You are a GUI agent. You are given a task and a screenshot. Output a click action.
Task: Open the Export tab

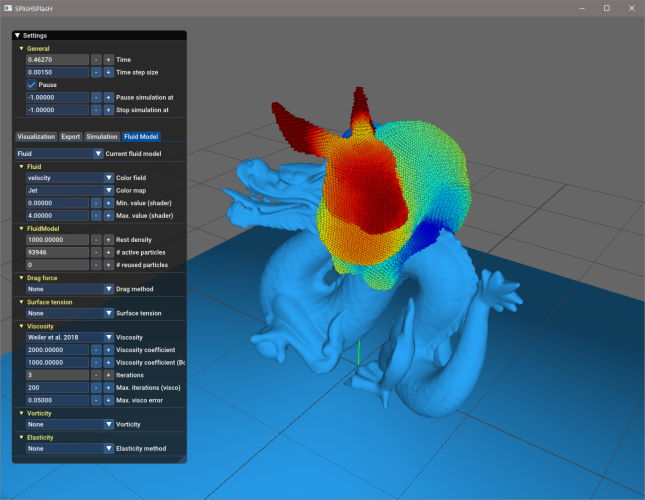[70, 136]
